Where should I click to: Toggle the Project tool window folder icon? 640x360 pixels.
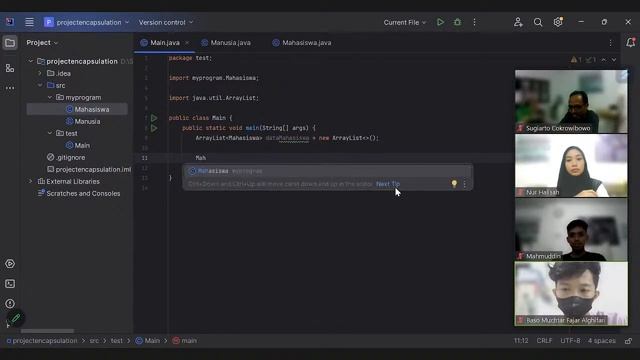click(x=10, y=43)
